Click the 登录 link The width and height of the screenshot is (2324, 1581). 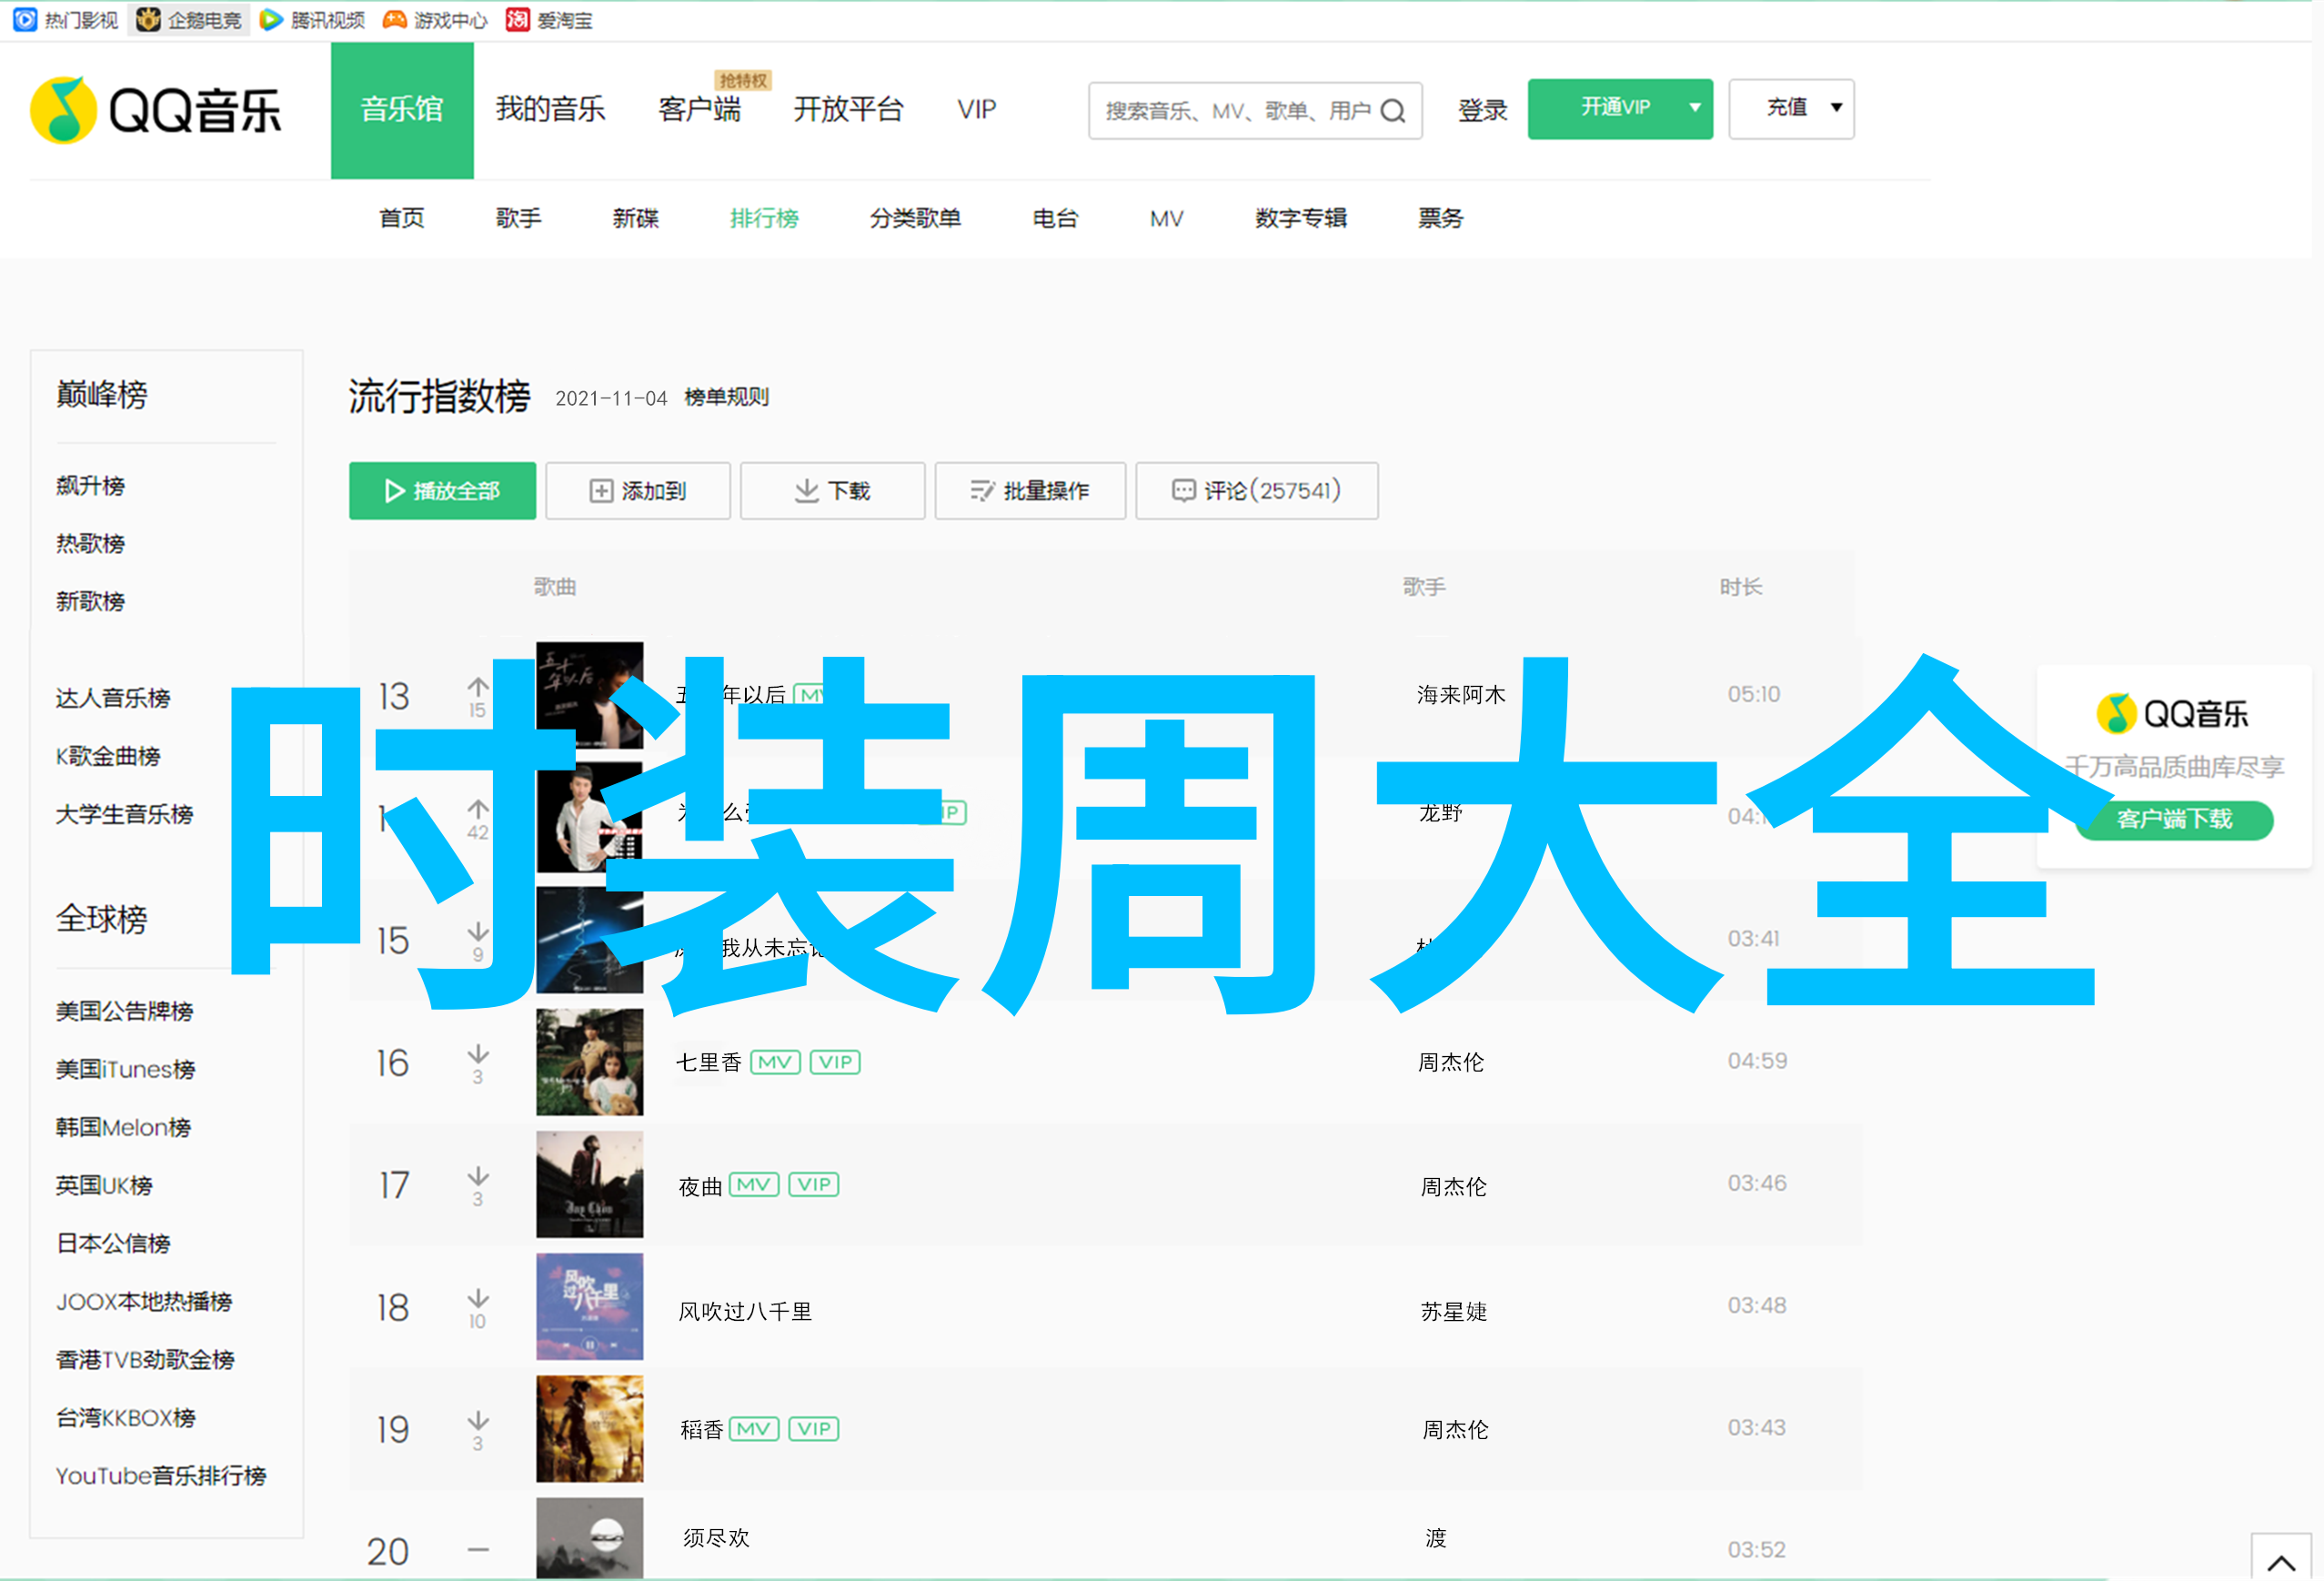(x=1482, y=110)
